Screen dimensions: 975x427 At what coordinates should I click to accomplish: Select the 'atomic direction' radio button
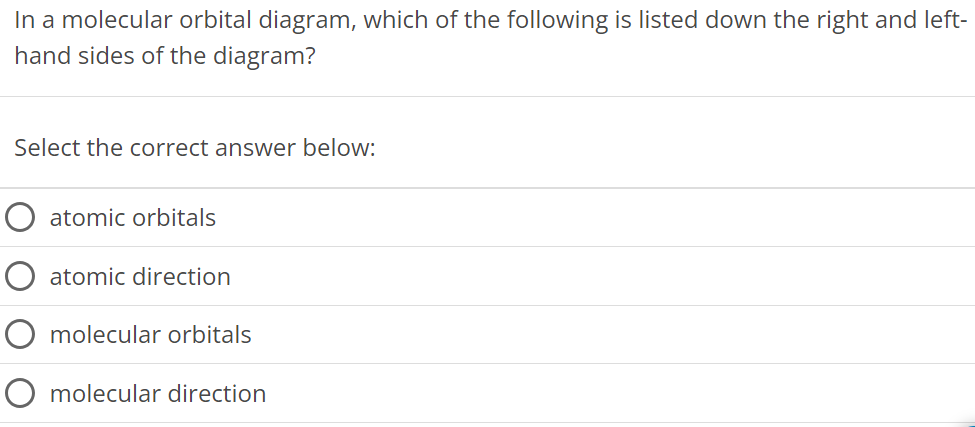pos(20,276)
